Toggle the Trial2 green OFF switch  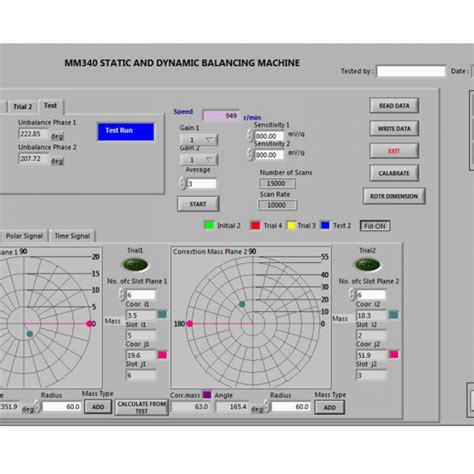(x=368, y=265)
